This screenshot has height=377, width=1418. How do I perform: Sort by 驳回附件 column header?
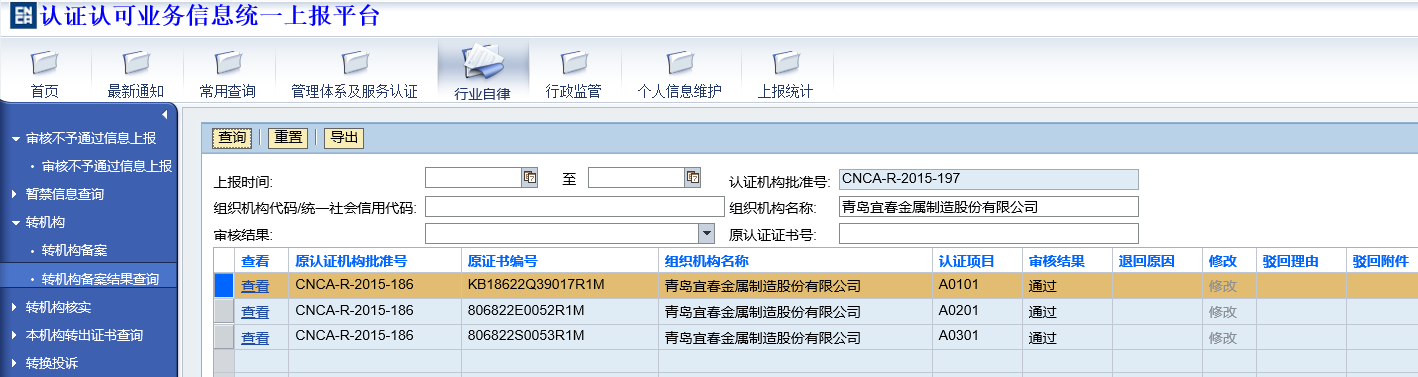coord(1380,261)
